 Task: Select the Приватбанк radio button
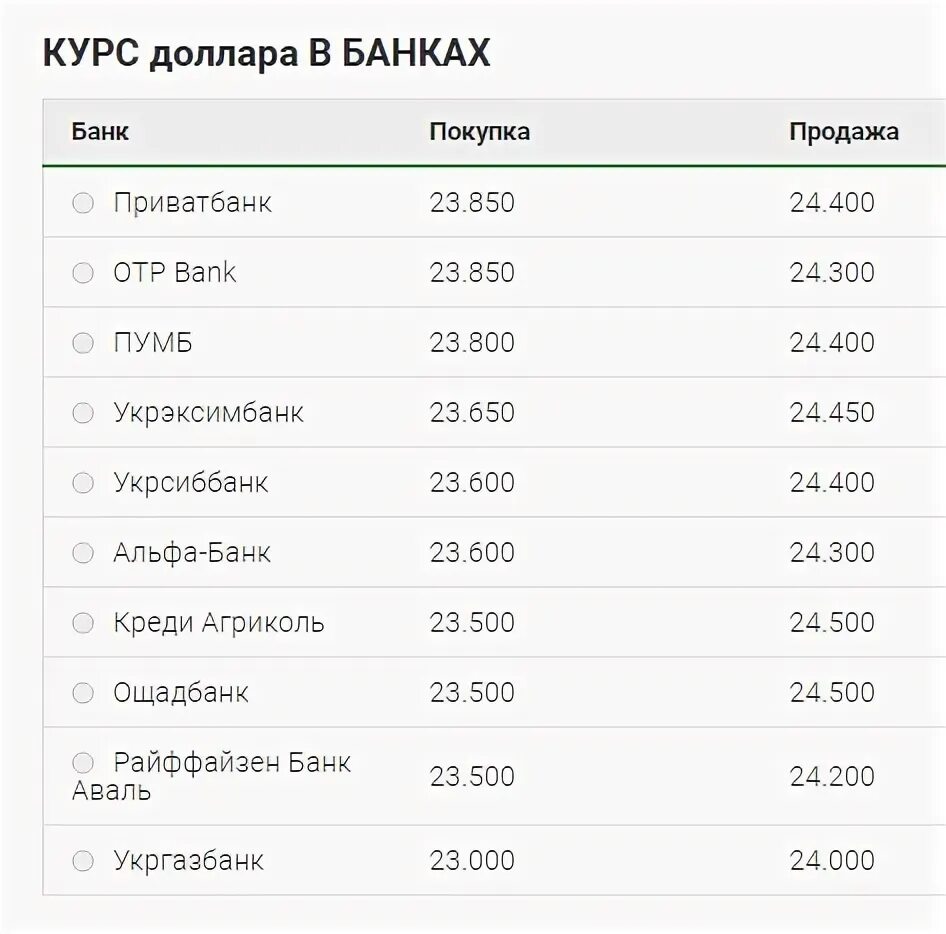(83, 203)
